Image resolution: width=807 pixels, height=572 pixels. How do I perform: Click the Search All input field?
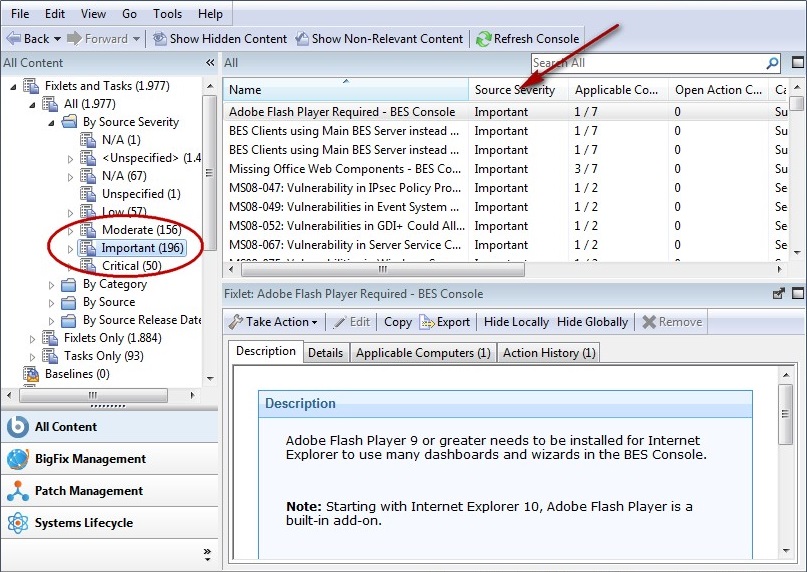click(645, 63)
